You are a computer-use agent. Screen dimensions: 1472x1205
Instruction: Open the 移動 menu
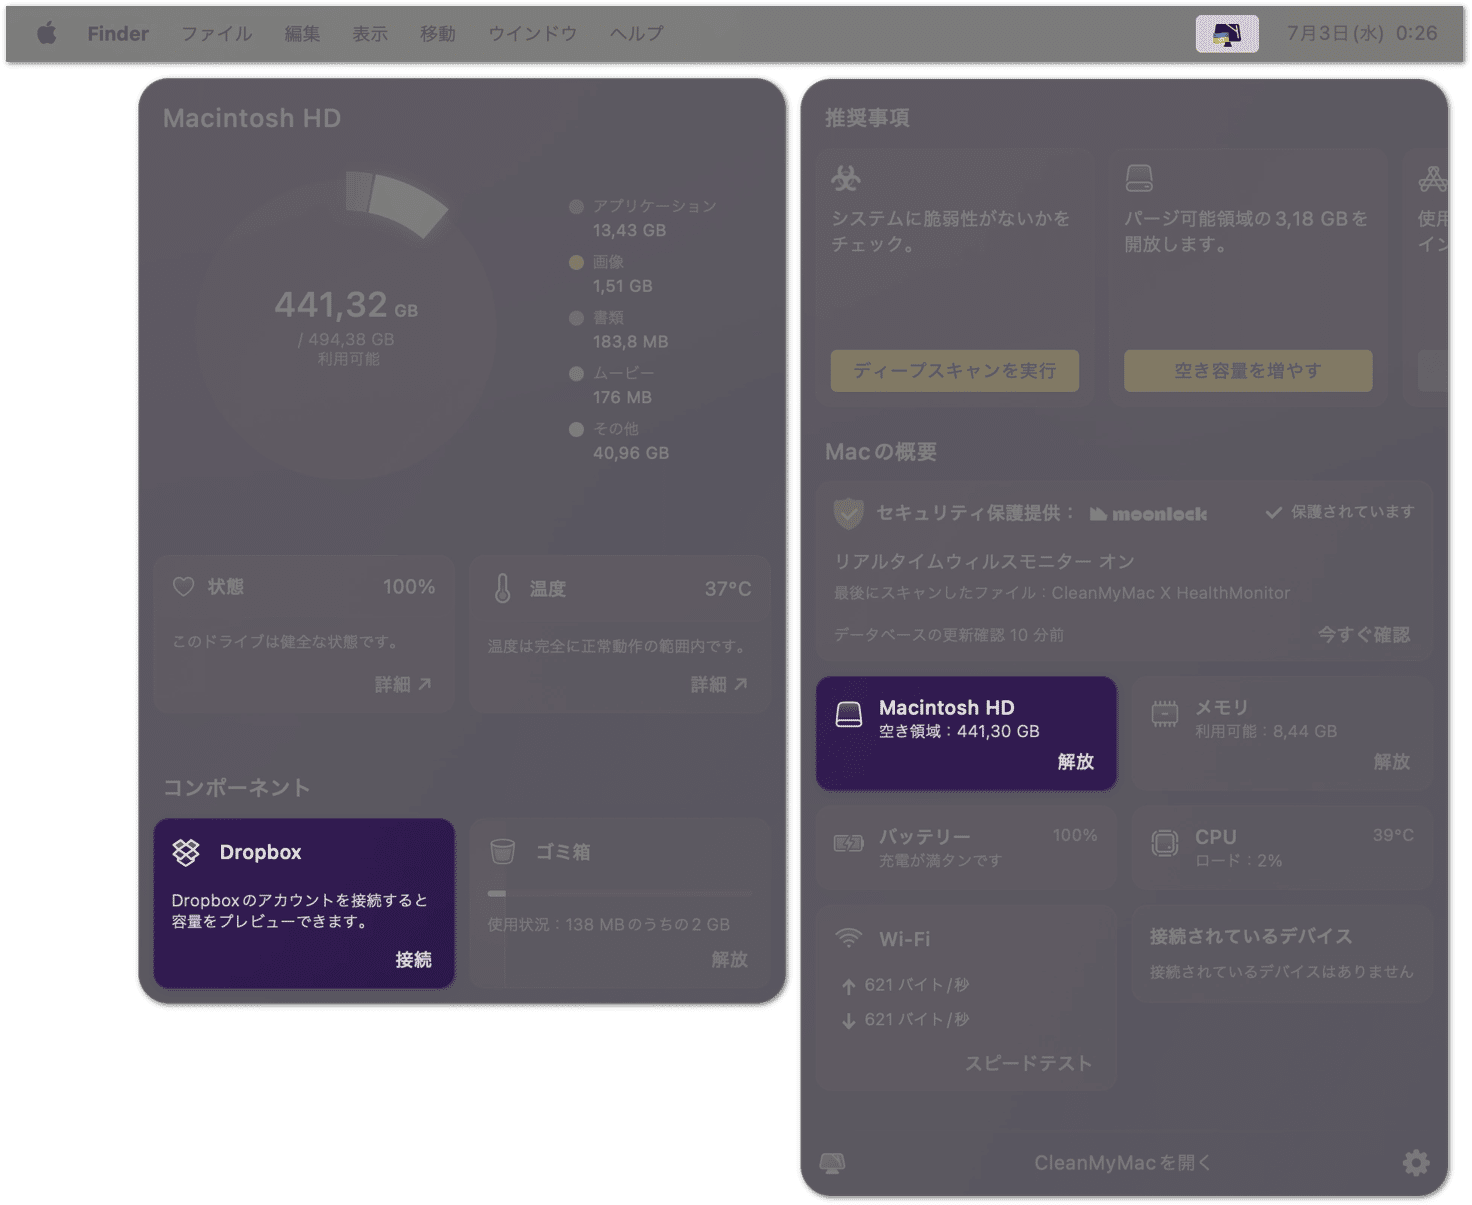(438, 33)
